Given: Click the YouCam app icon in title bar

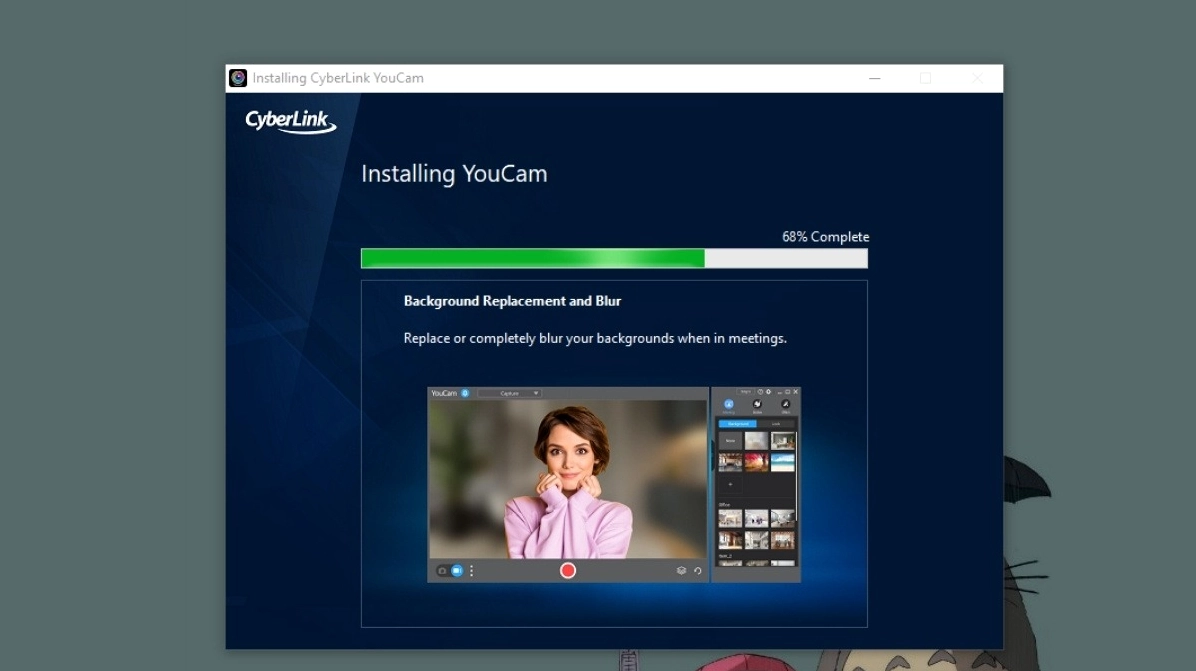Looking at the screenshot, I should pos(238,78).
